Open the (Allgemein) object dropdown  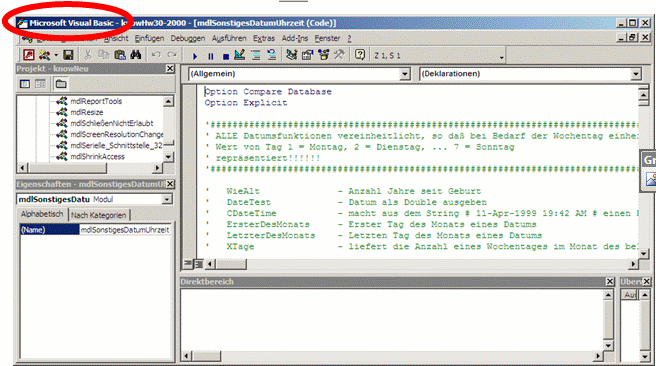click(x=404, y=74)
